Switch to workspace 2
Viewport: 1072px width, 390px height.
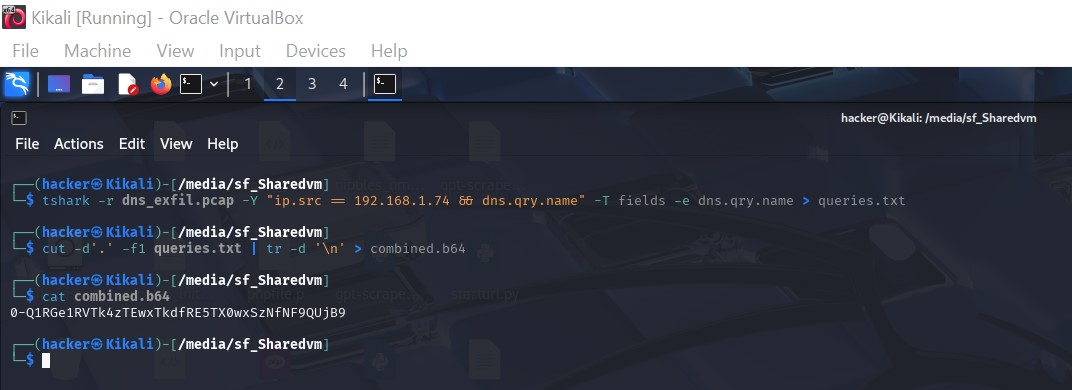coord(280,84)
